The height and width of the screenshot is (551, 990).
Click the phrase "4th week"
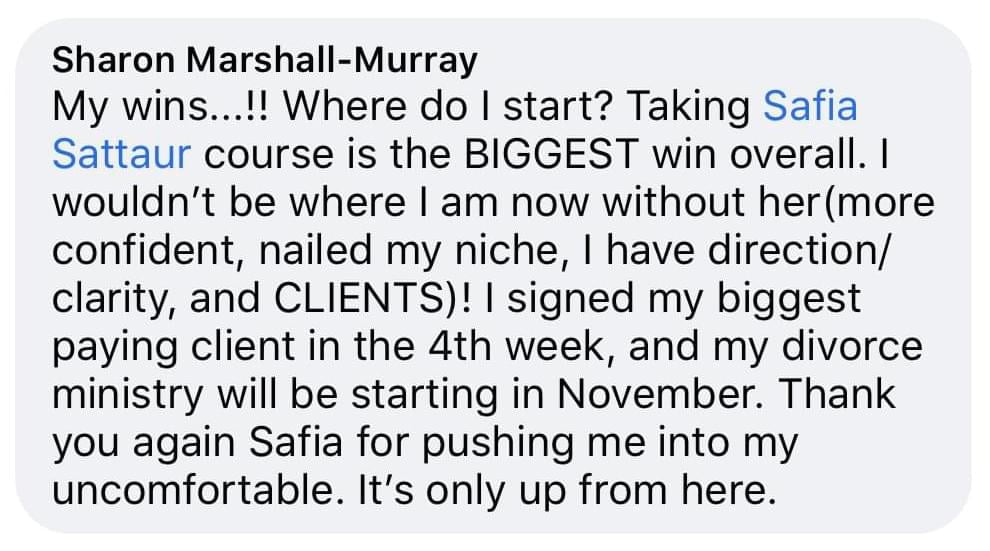(469, 346)
